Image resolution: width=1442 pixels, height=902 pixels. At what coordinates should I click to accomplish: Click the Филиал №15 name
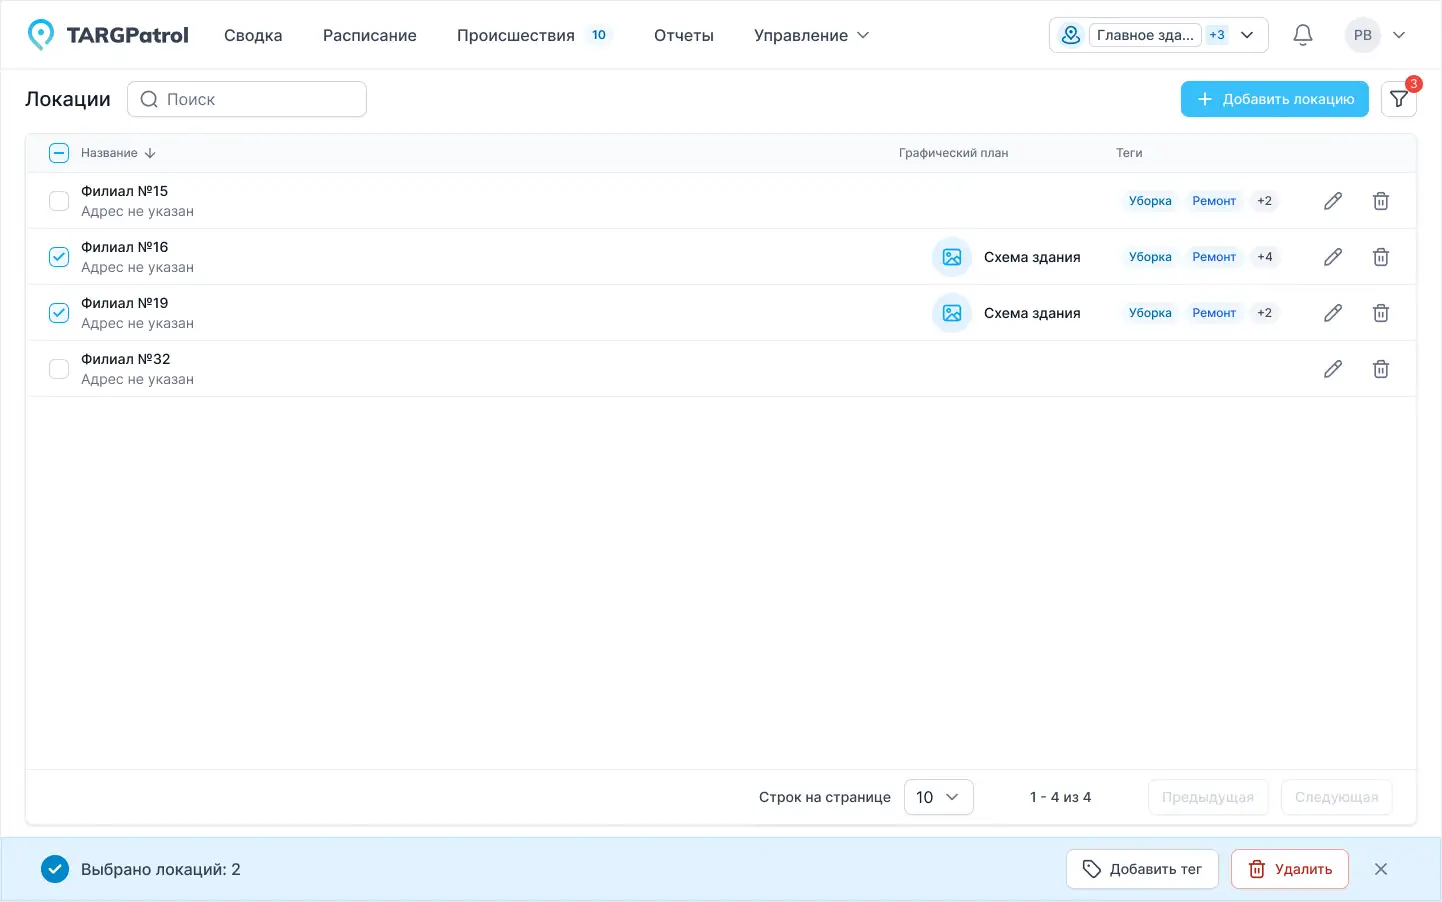tap(124, 191)
